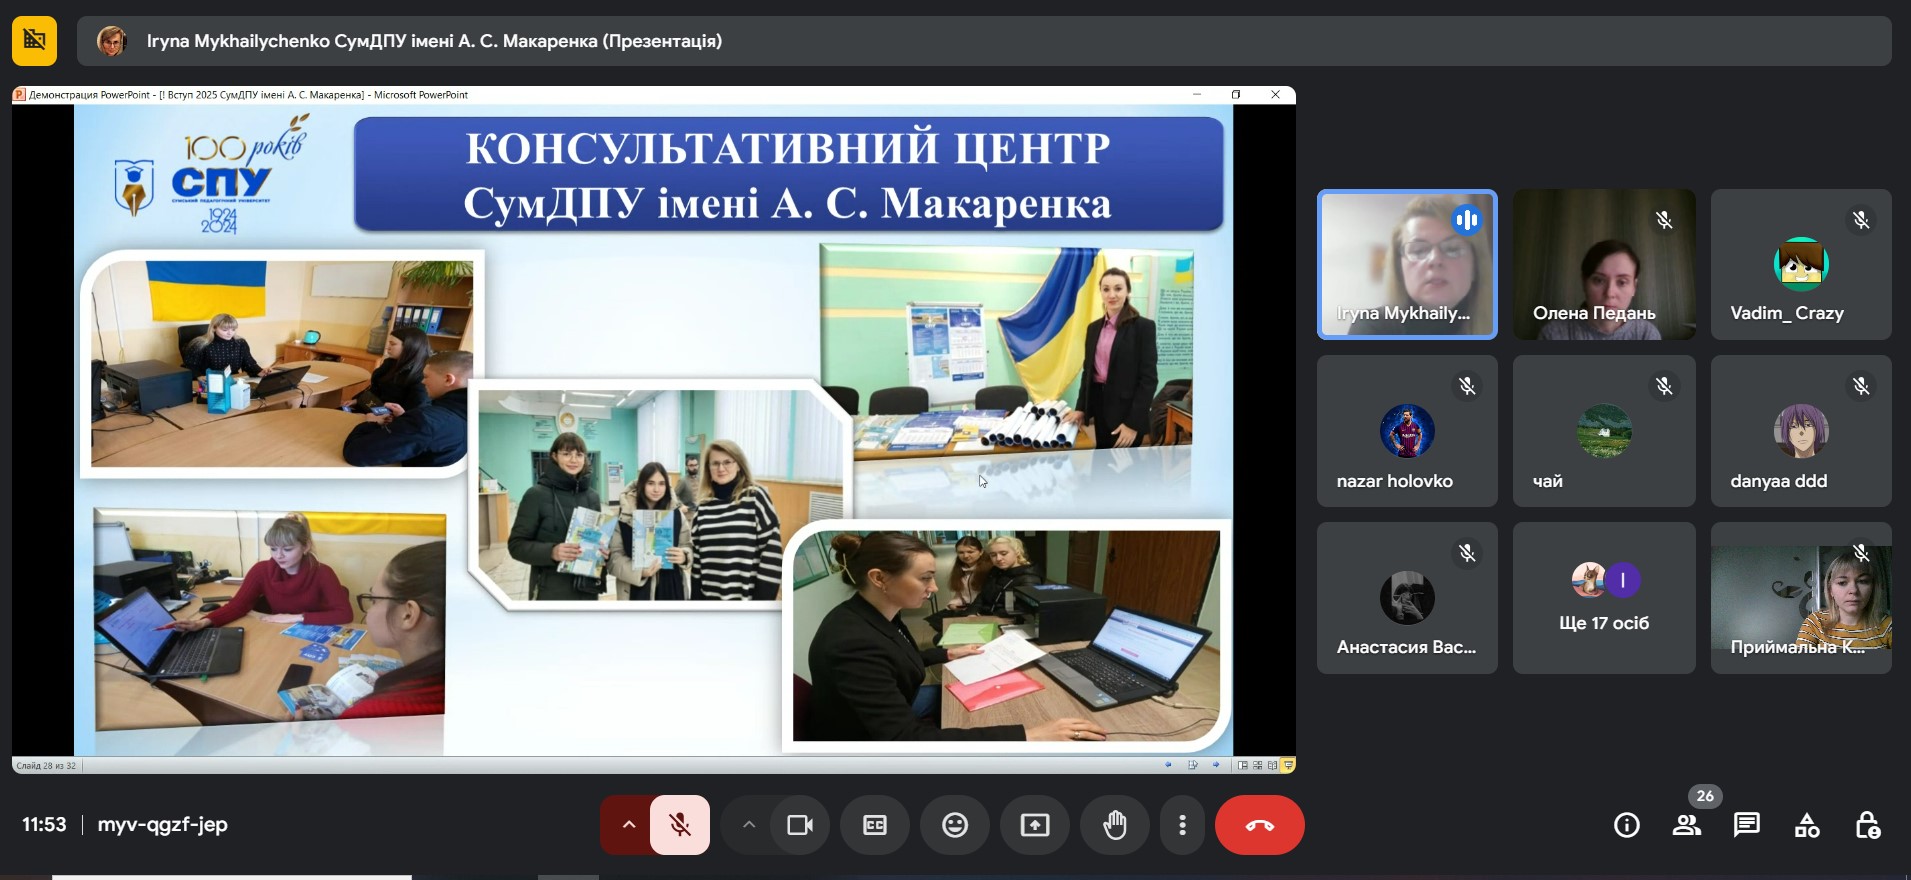This screenshot has width=1911, height=880.
Task: Click meeting code myv-qgzf-jep
Action: pos(162,825)
